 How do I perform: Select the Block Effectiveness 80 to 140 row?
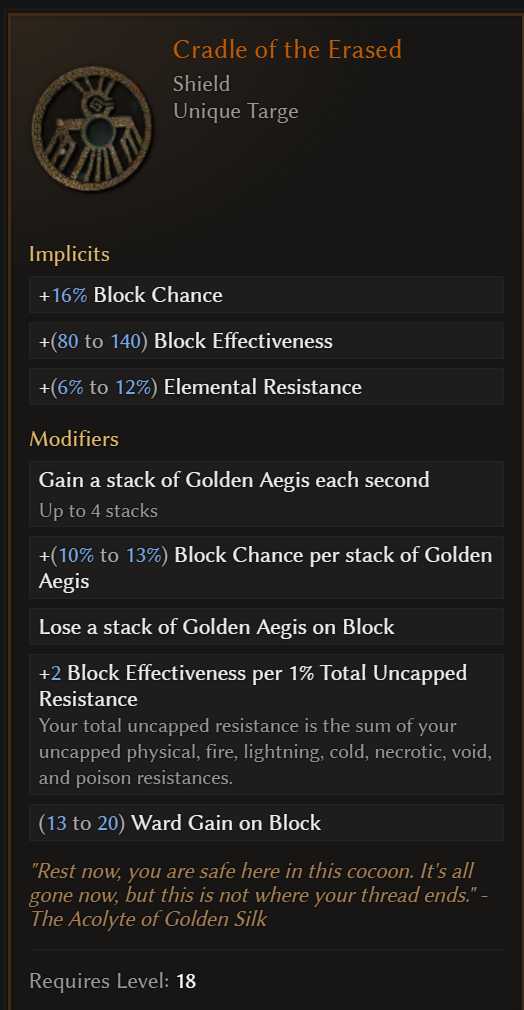(x=266, y=341)
